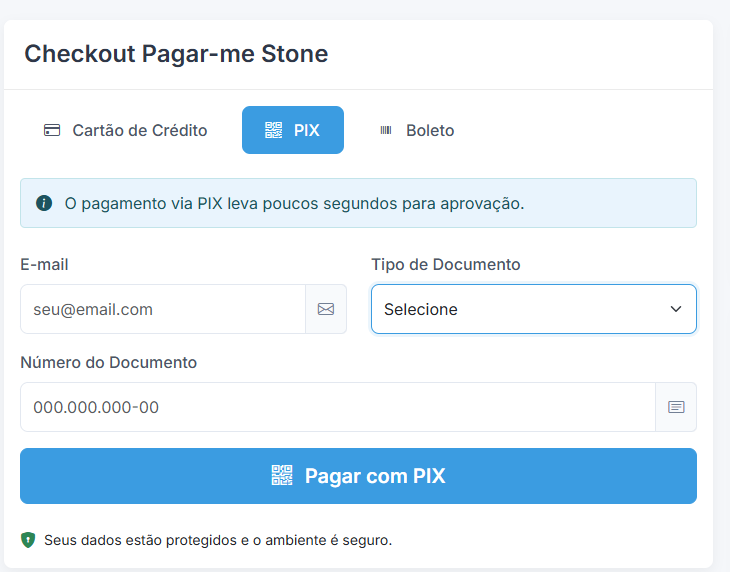Click the "E-mail" field label
This screenshot has height=572, width=730.
[44, 264]
